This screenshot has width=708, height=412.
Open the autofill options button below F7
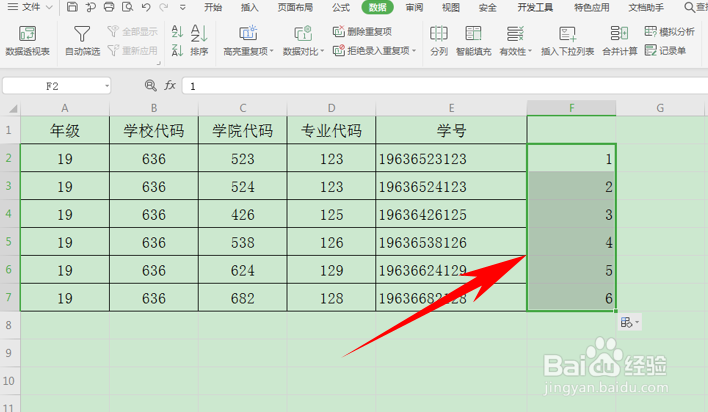[x=629, y=323]
